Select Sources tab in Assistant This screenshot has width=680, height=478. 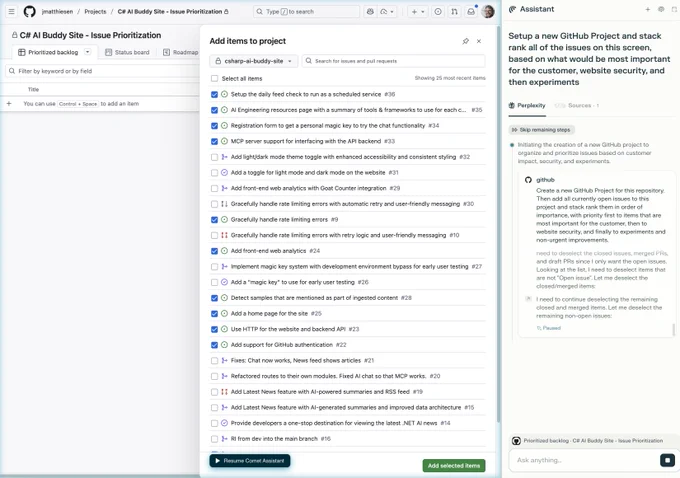[x=577, y=105]
